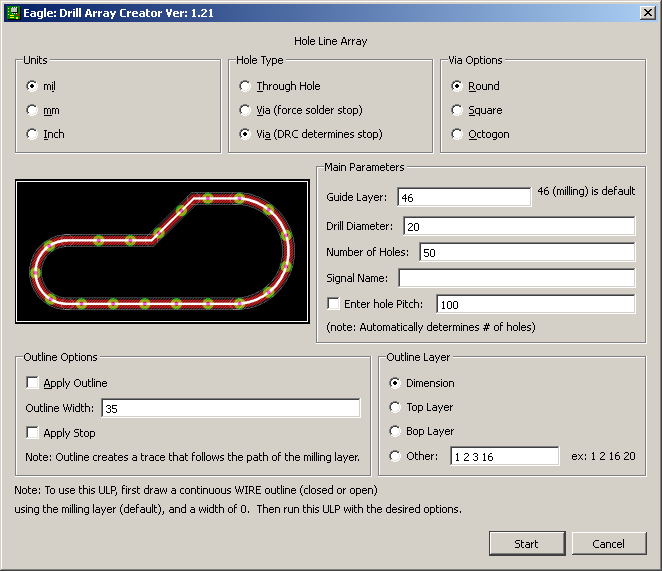
Task: Click the Start button
Action: 527,544
